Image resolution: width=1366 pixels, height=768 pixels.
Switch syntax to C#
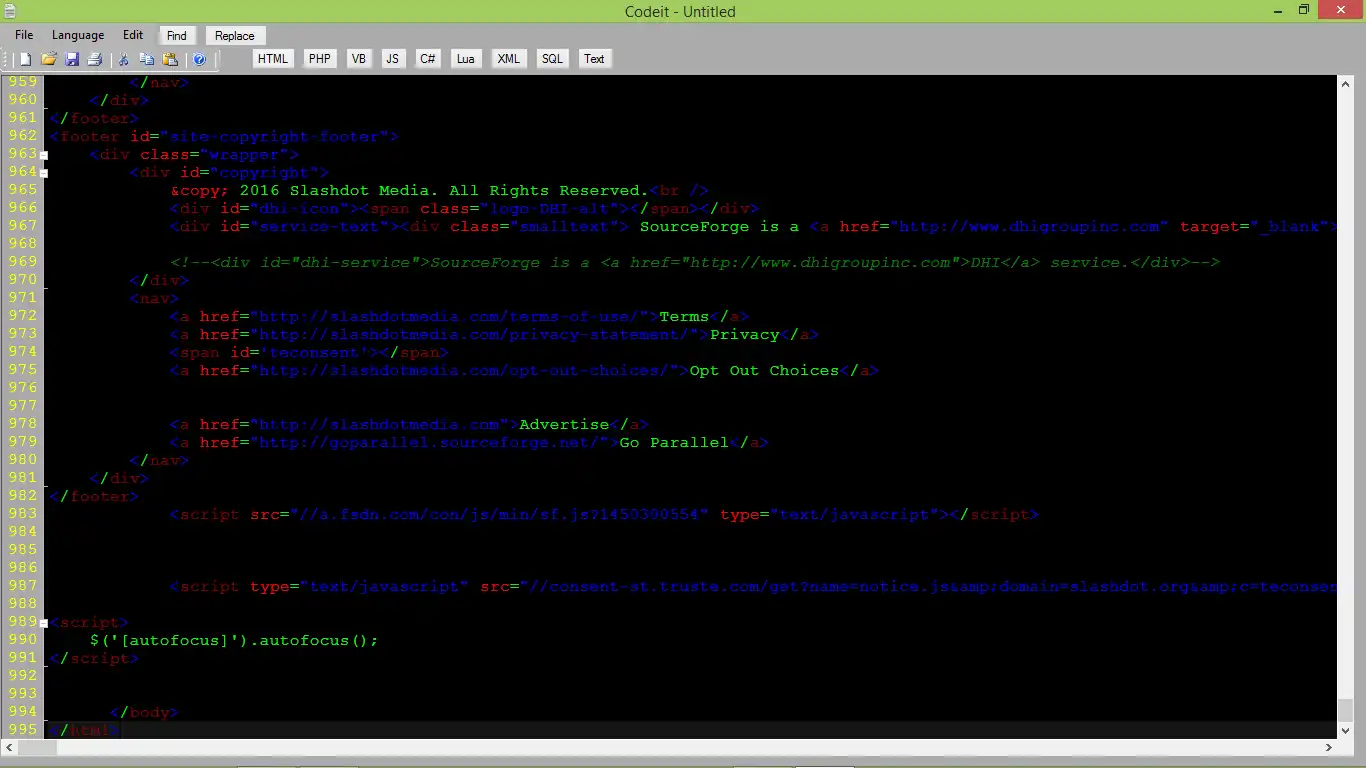(x=427, y=59)
